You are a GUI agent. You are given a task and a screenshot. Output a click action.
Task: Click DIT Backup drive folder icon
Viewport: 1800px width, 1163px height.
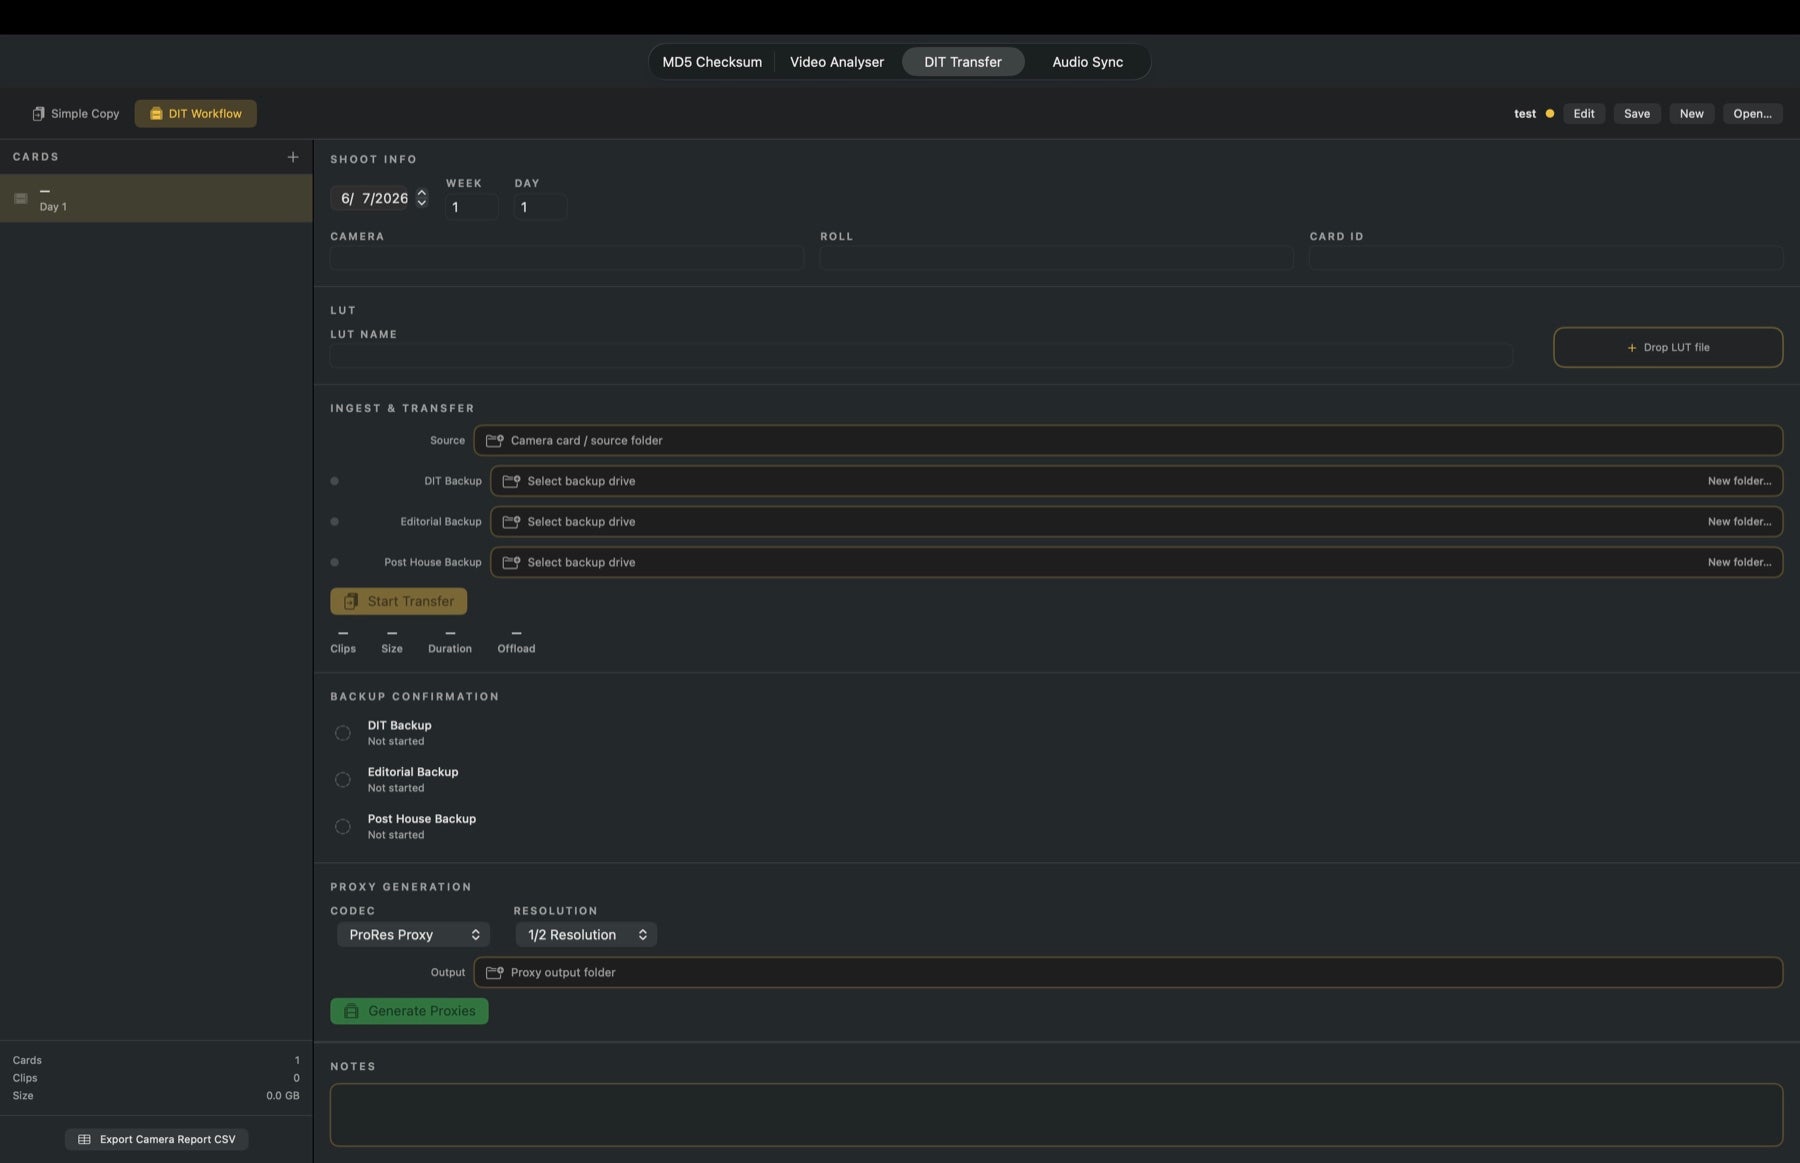click(x=511, y=481)
